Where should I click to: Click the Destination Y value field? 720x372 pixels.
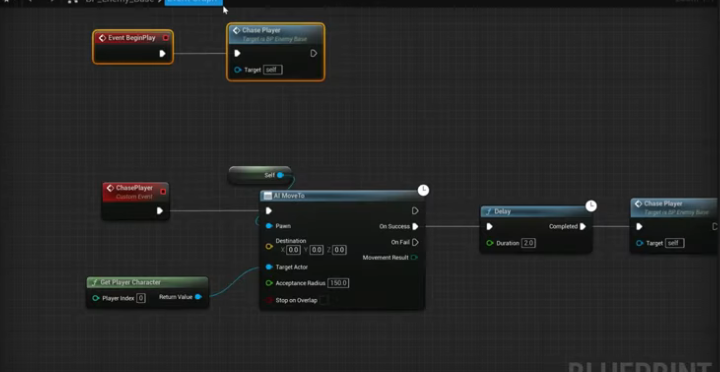tap(316, 250)
